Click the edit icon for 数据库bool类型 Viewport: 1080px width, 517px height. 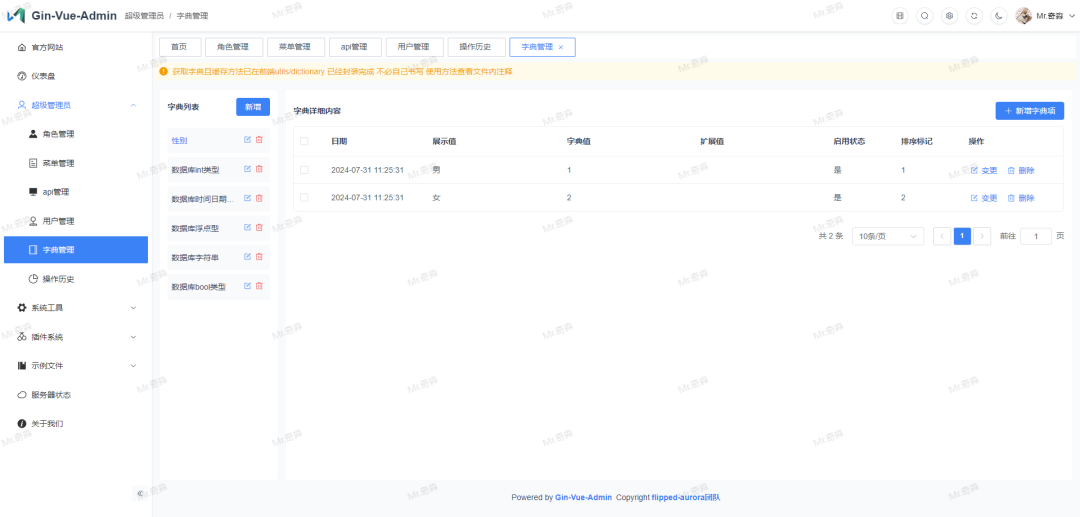coord(248,286)
